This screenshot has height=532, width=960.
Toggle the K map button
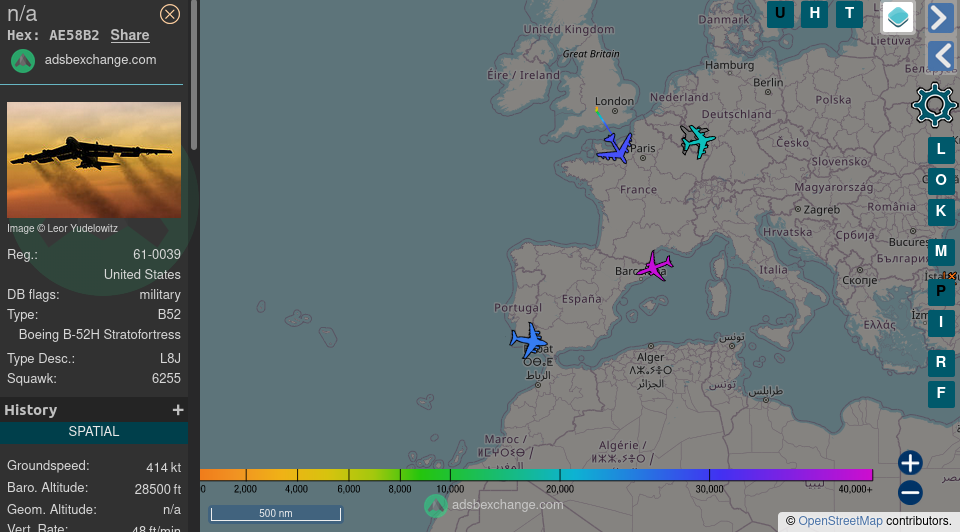pos(941,212)
